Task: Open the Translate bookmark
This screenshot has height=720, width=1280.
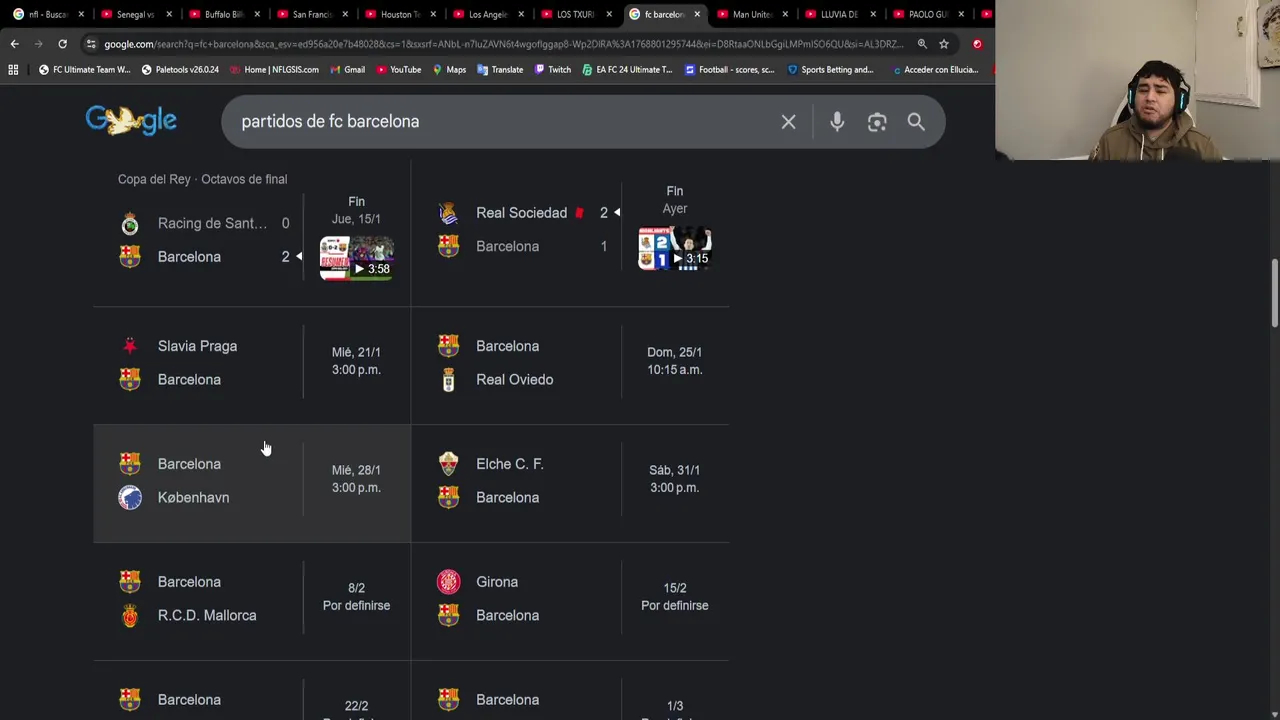Action: [500, 70]
